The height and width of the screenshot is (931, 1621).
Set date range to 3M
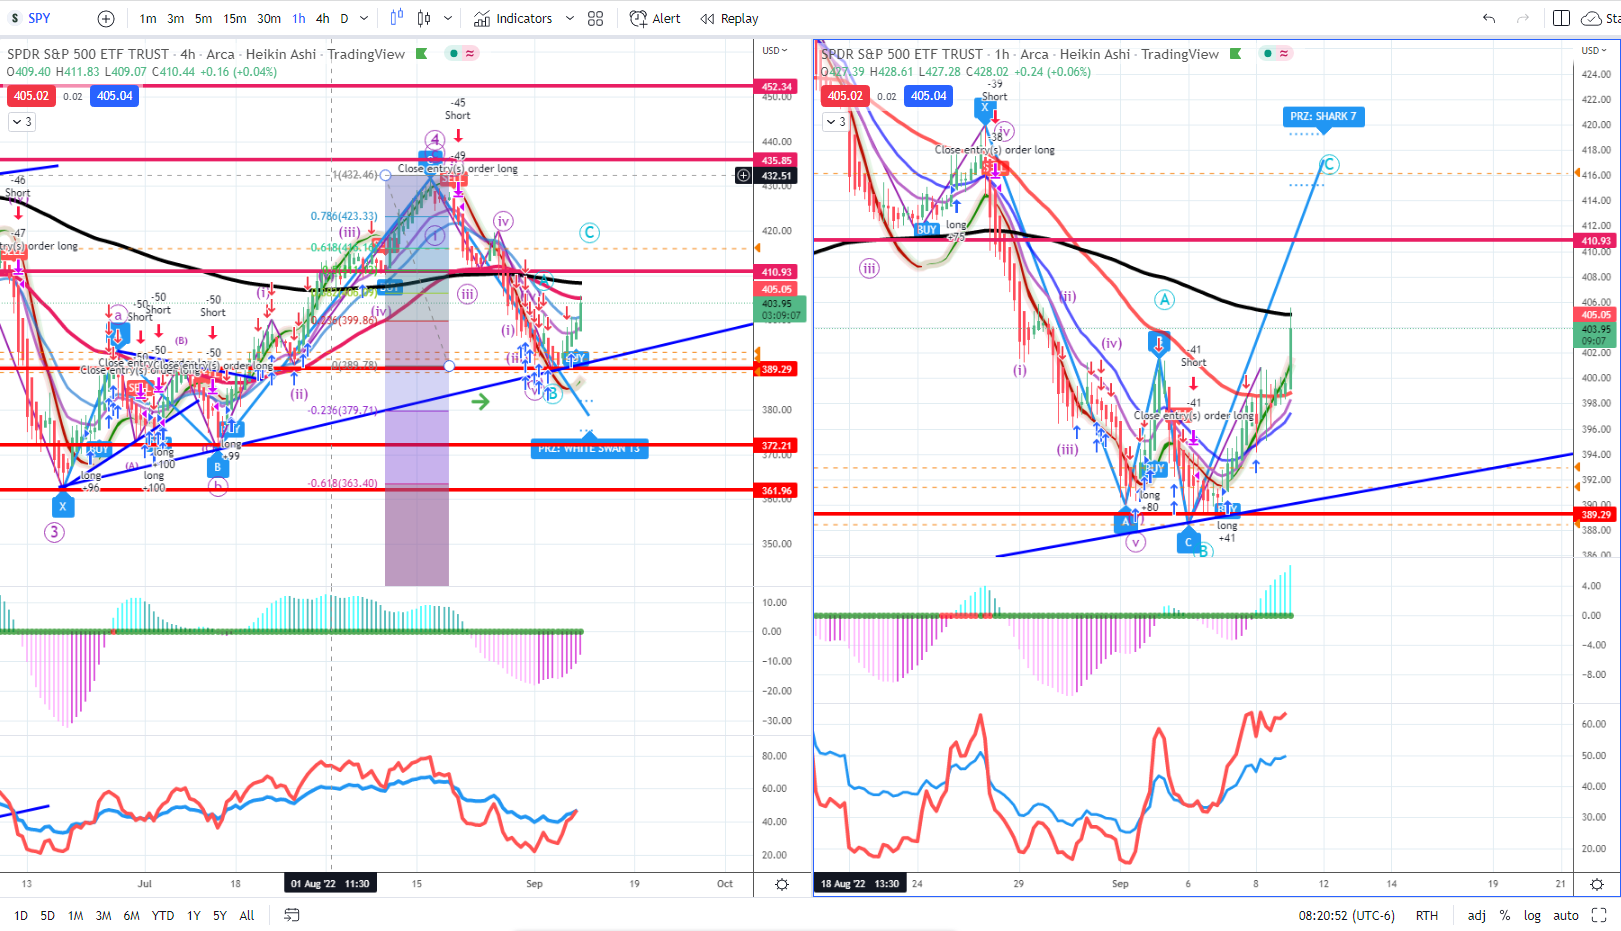point(104,915)
